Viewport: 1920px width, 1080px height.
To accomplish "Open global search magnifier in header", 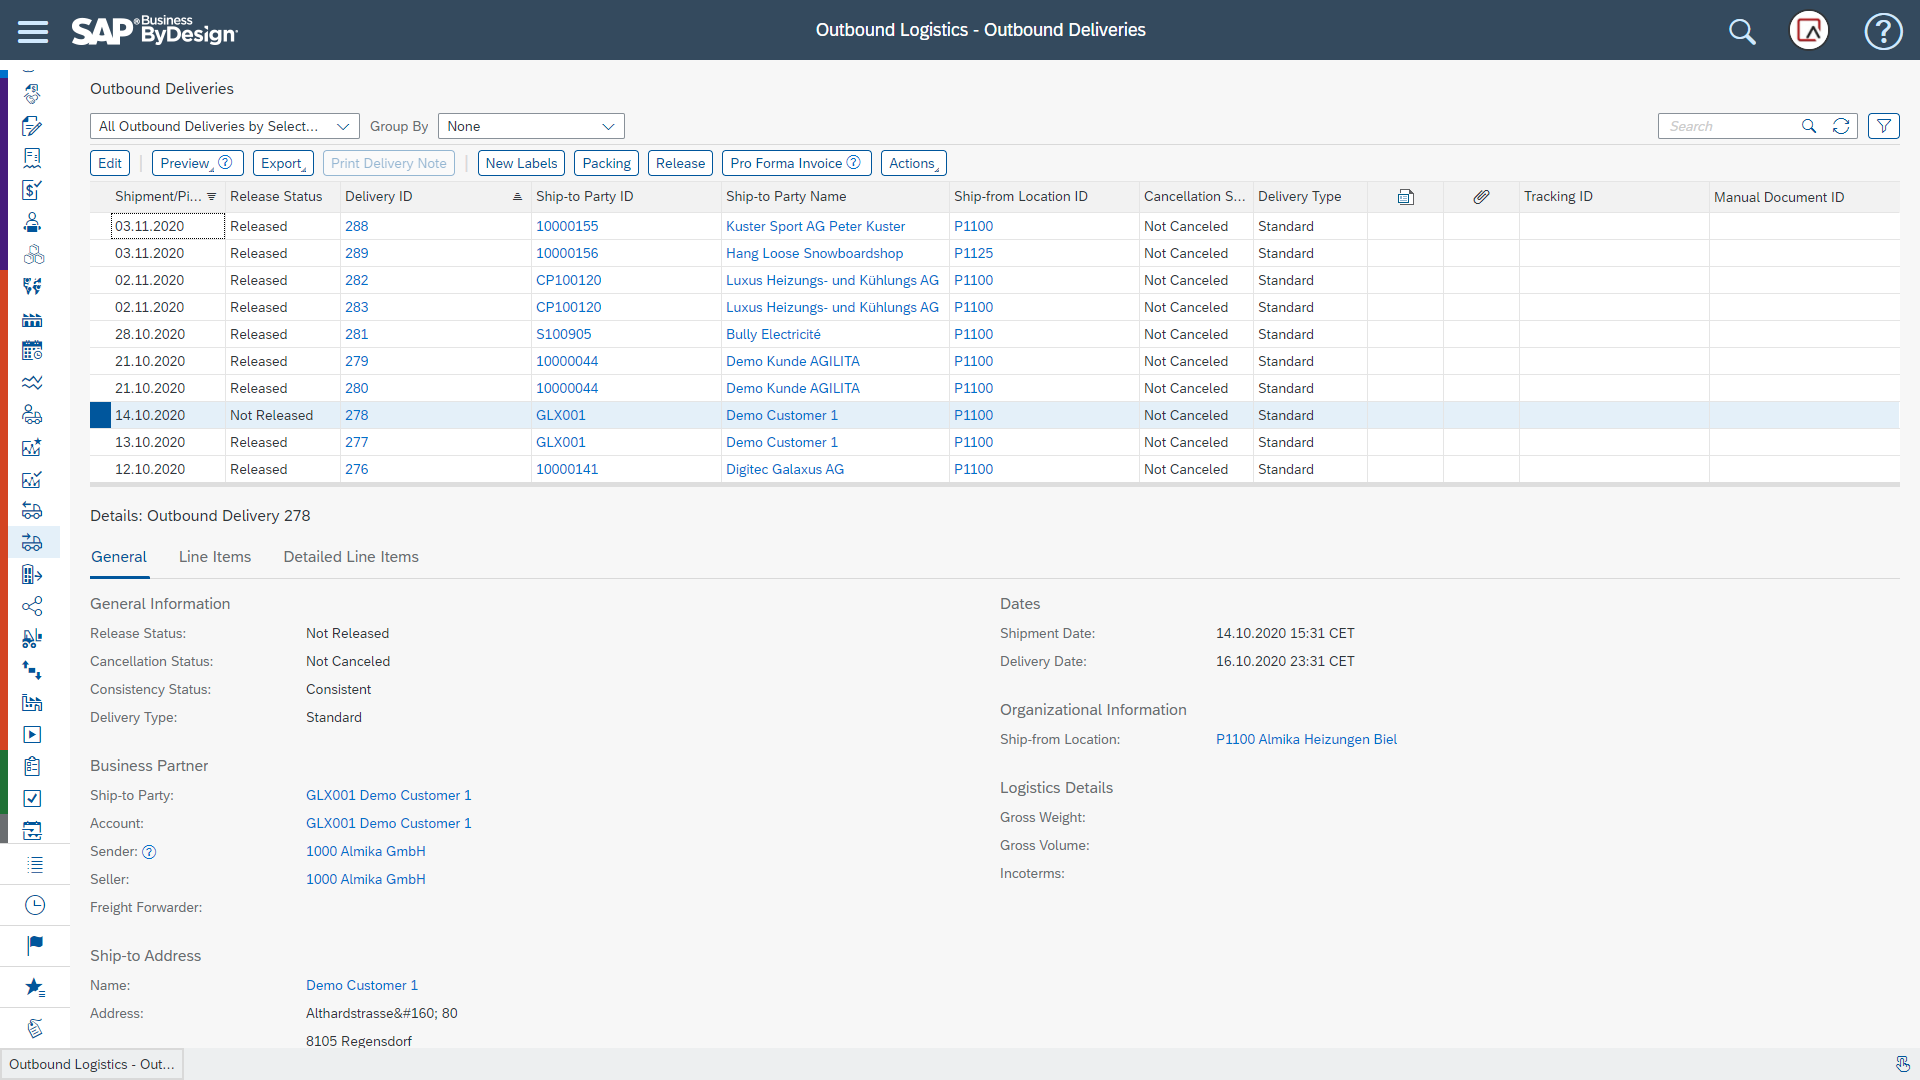I will pyautogui.click(x=1742, y=31).
